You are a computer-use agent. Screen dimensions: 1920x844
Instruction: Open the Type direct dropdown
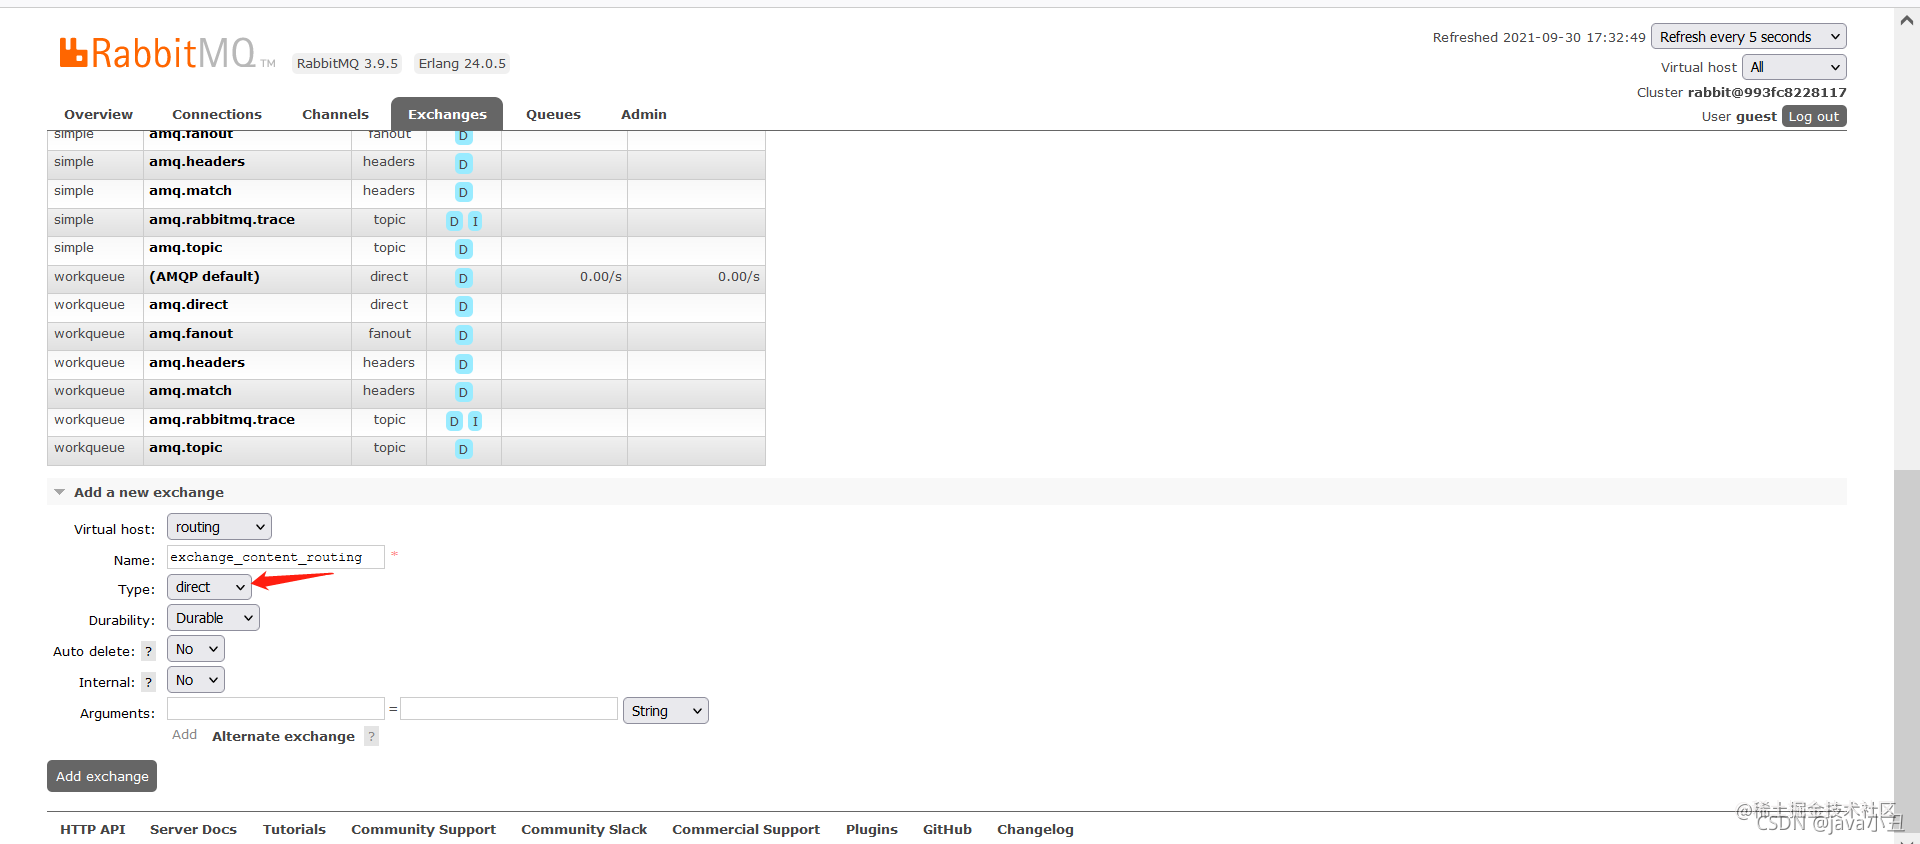pos(209,587)
